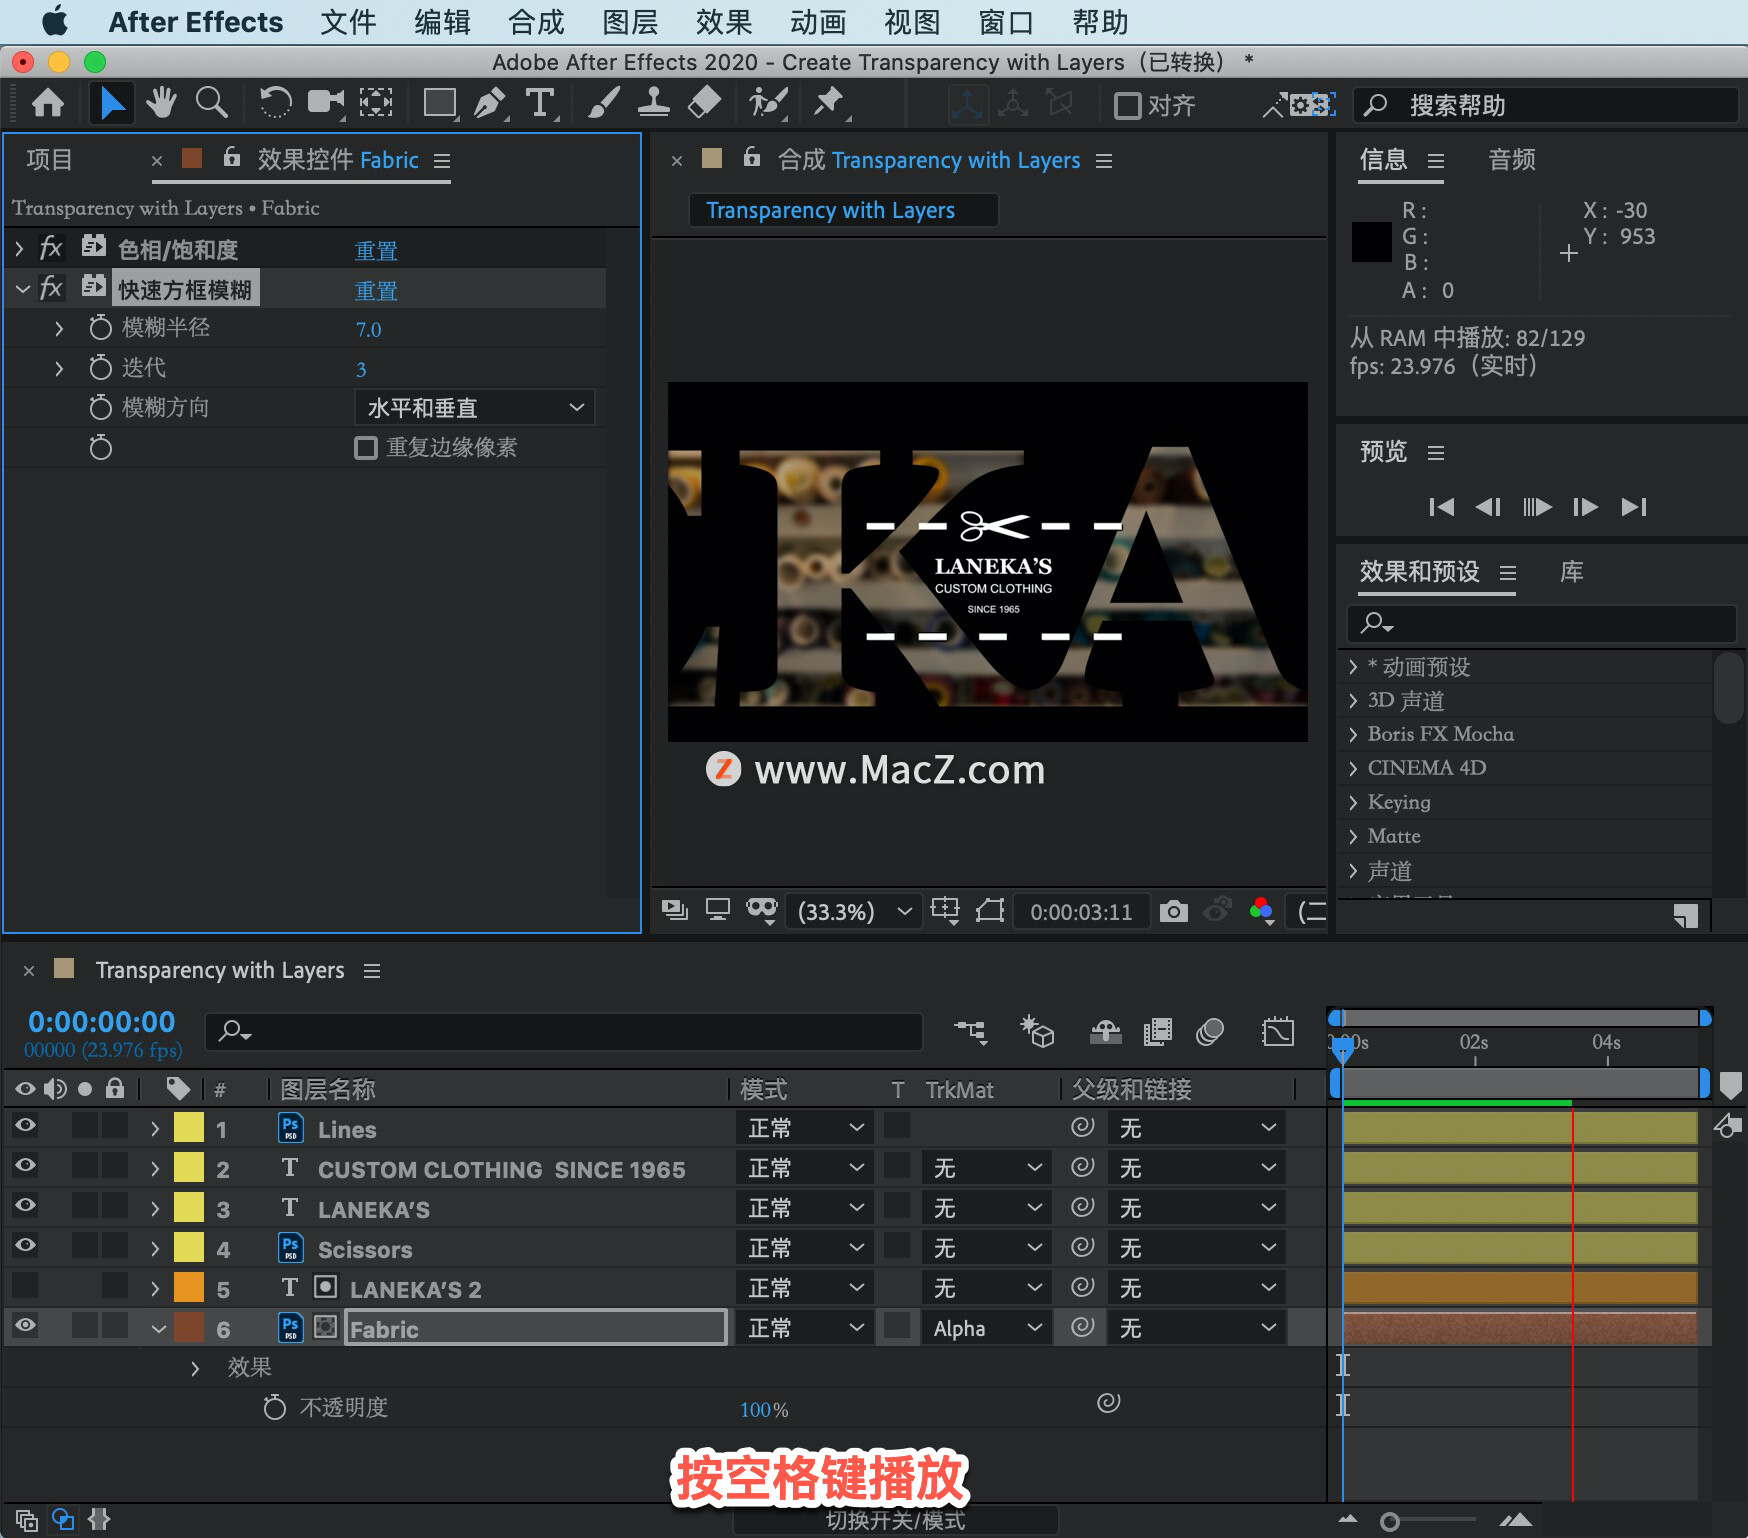Screen dimensions: 1748x1538
Task: Open the graph editor icon in timeline
Action: point(1278,1031)
